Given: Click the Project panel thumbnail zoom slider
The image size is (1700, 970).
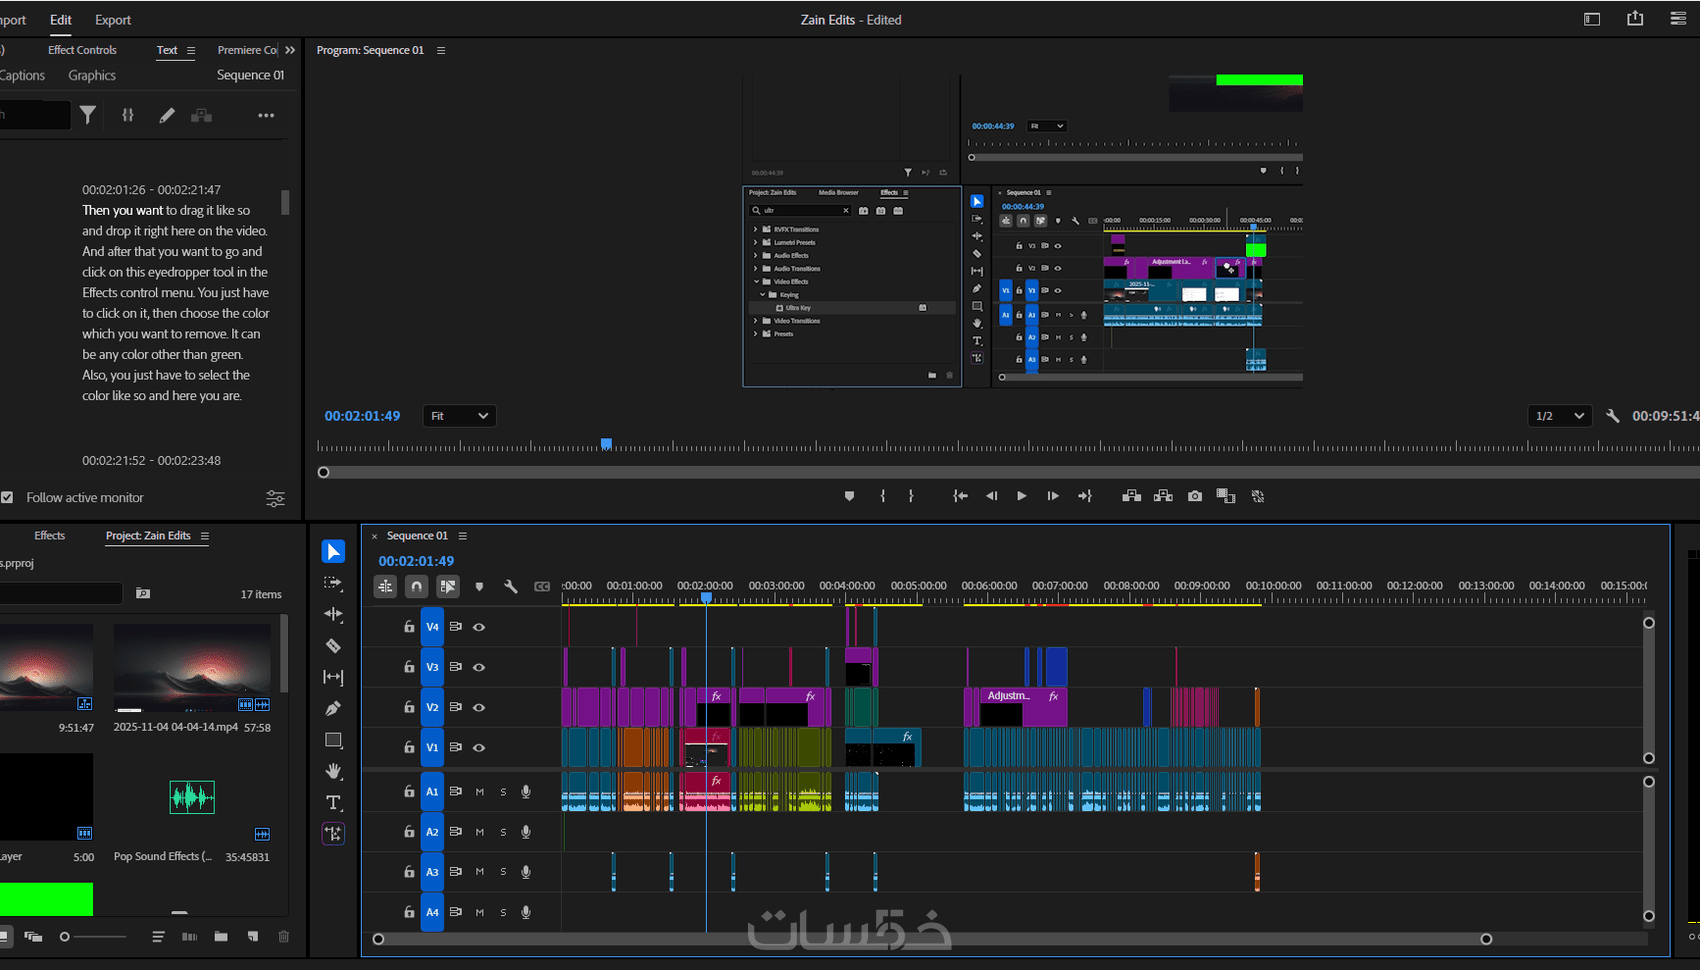Looking at the screenshot, I should 94,937.
